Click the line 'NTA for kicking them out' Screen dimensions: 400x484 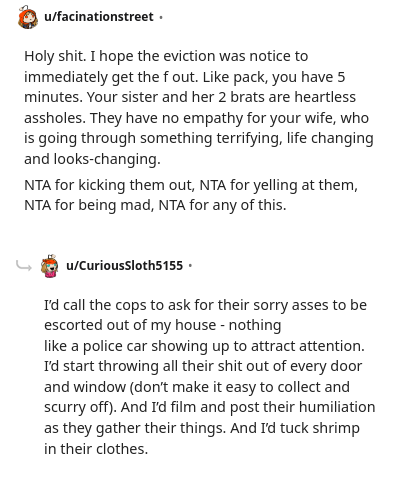191,185
